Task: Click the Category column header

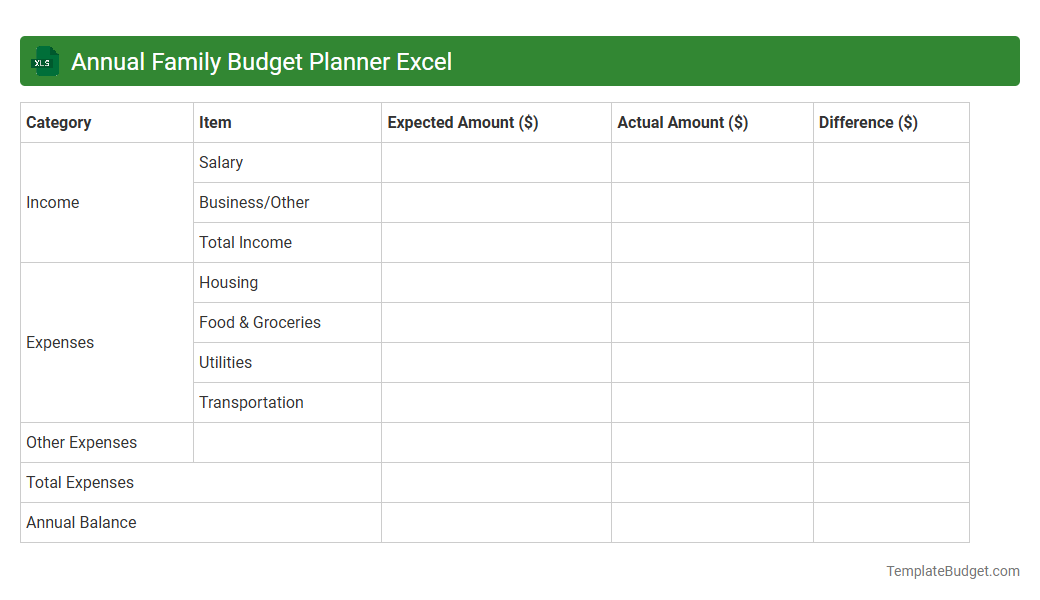Action: point(59,122)
